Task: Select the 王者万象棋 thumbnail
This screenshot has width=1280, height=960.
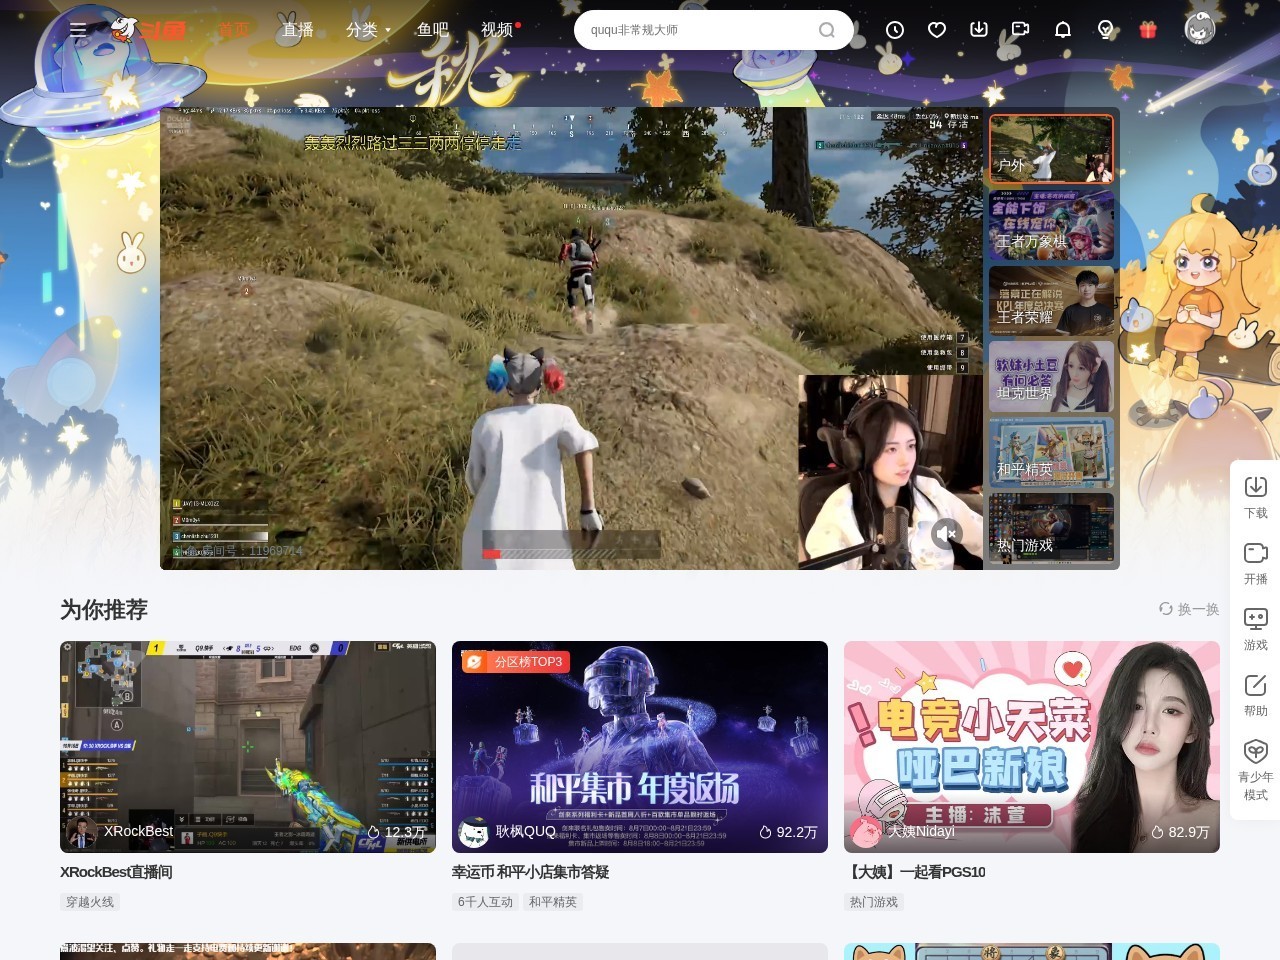Action: (x=1051, y=225)
